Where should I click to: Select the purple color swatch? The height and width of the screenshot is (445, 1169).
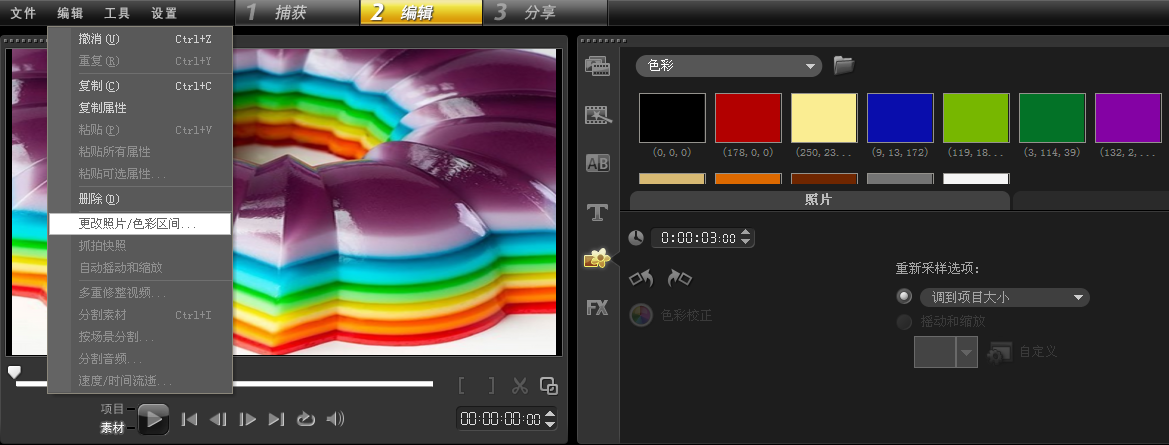point(1128,118)
